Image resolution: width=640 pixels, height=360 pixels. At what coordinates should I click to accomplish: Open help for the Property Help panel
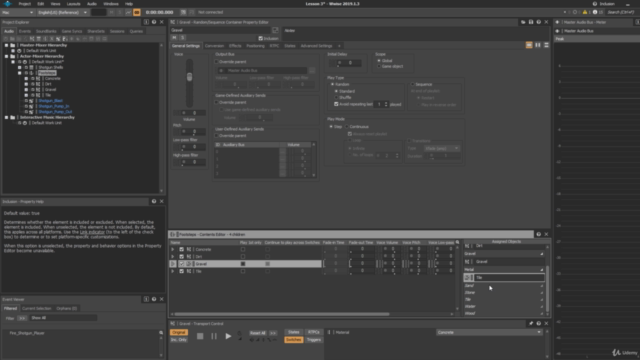(154, 201)
